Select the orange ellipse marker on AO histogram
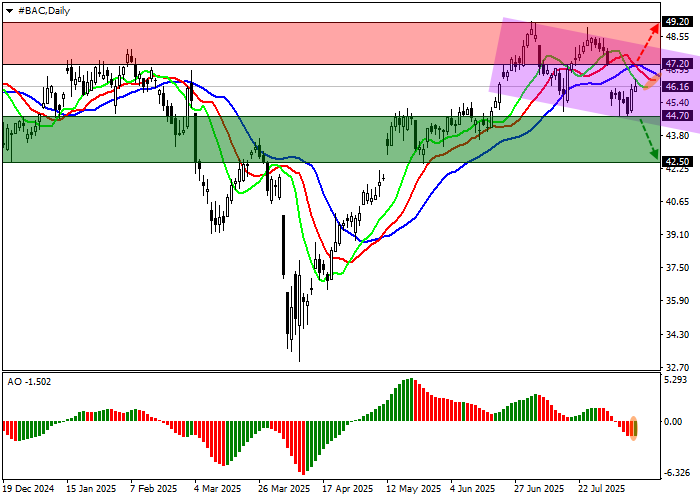Image resolution: width=700 pixels, height=500 pixels. tap(633, 427)
